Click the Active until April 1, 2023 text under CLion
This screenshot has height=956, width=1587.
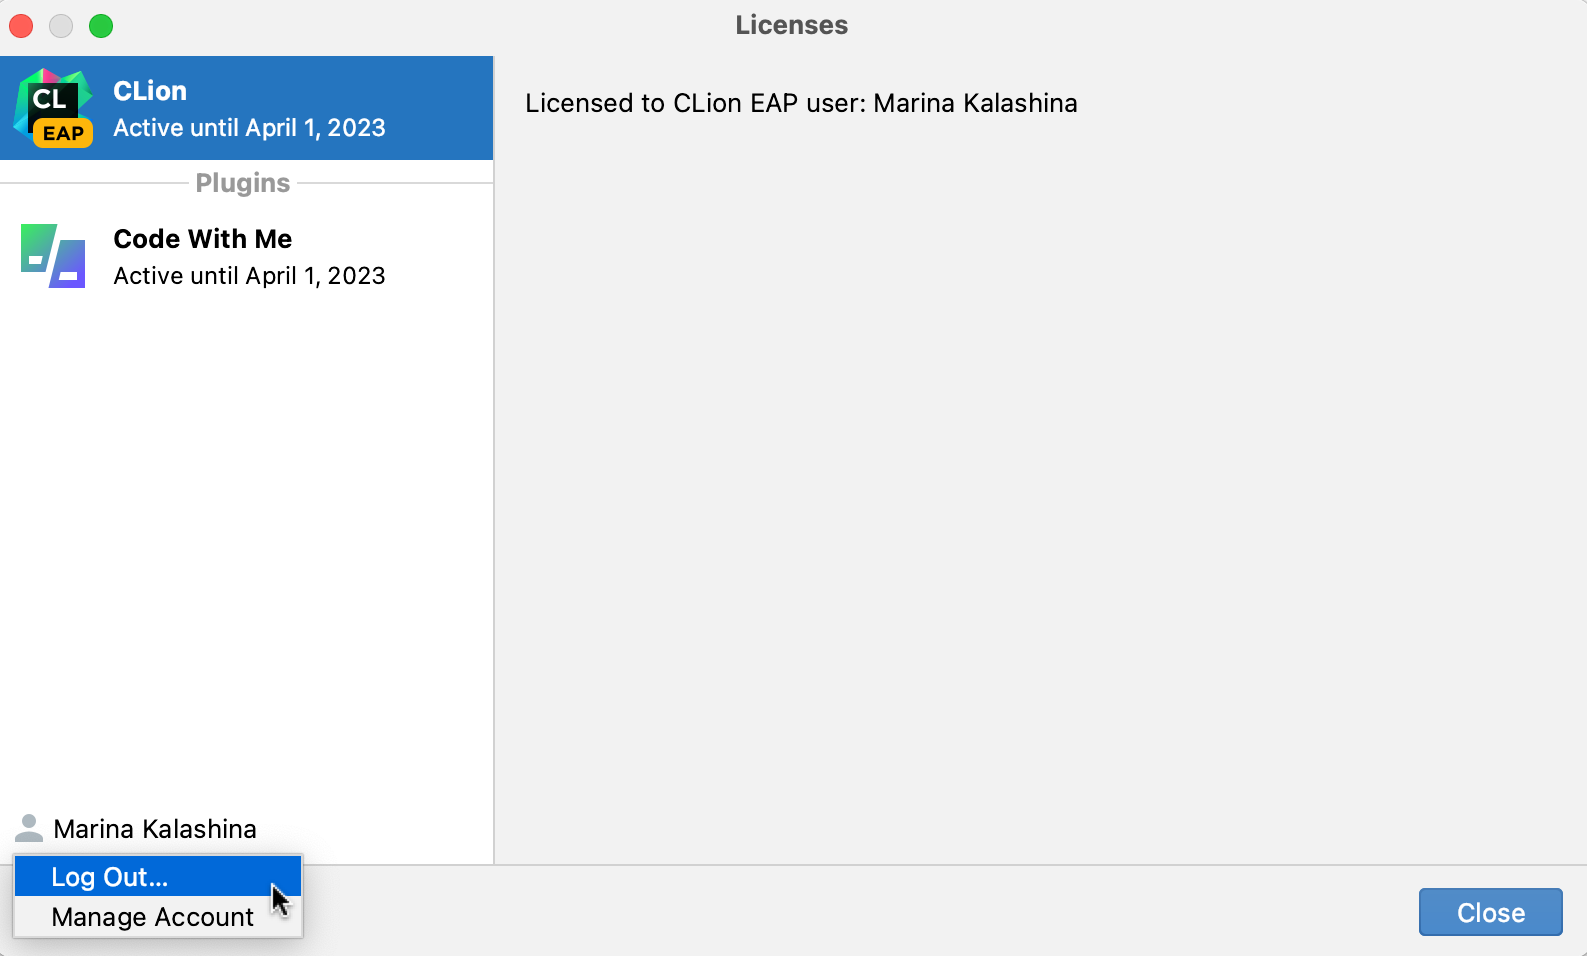tap(249, 128)
